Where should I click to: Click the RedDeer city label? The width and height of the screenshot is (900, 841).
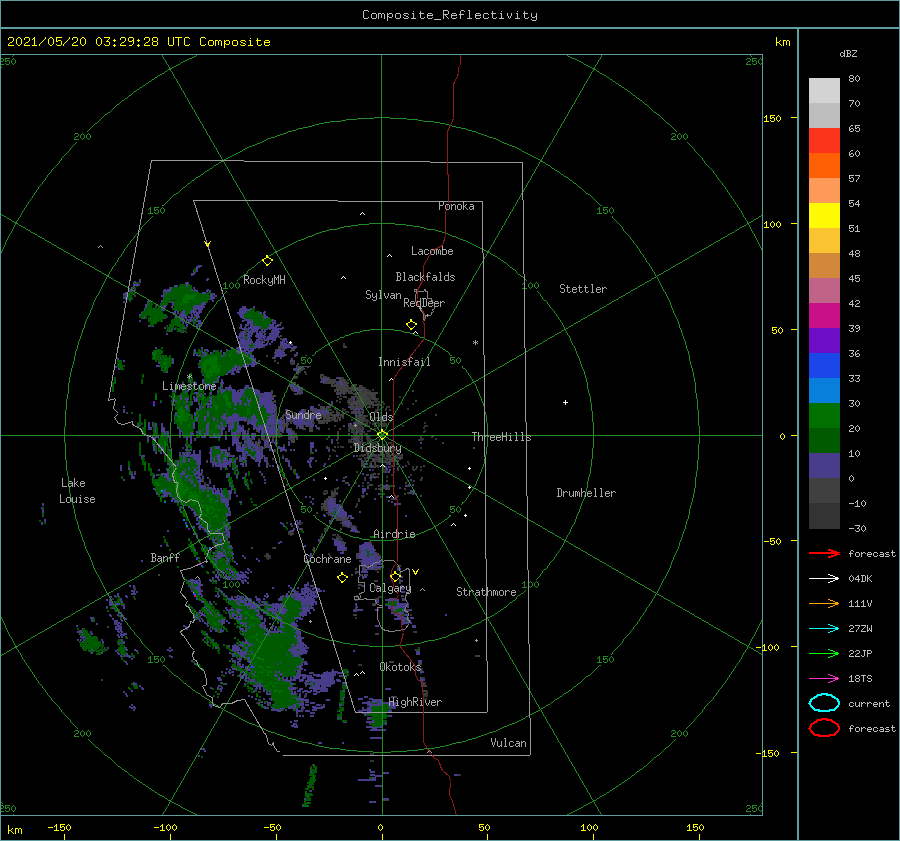pyautogui.click(x=424, y=303)
